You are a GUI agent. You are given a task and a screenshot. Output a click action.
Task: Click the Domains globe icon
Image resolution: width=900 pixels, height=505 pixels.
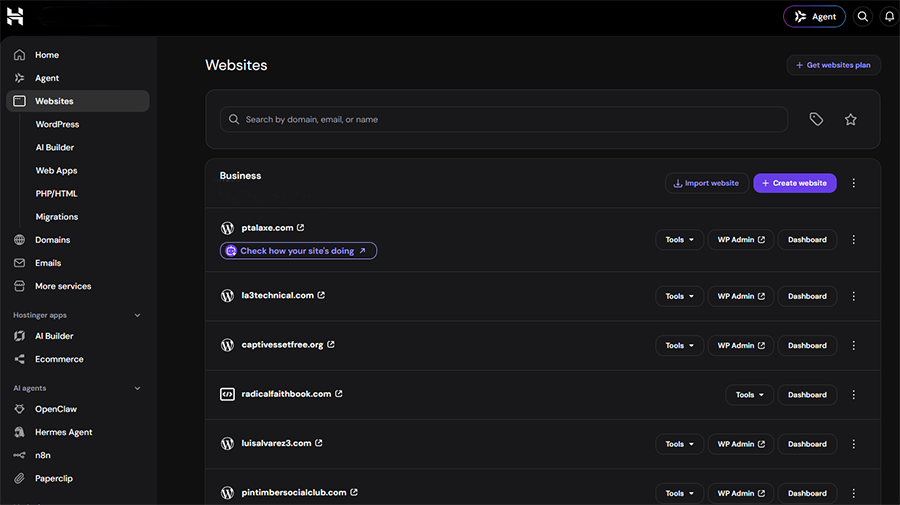click(x=20, y=240)
